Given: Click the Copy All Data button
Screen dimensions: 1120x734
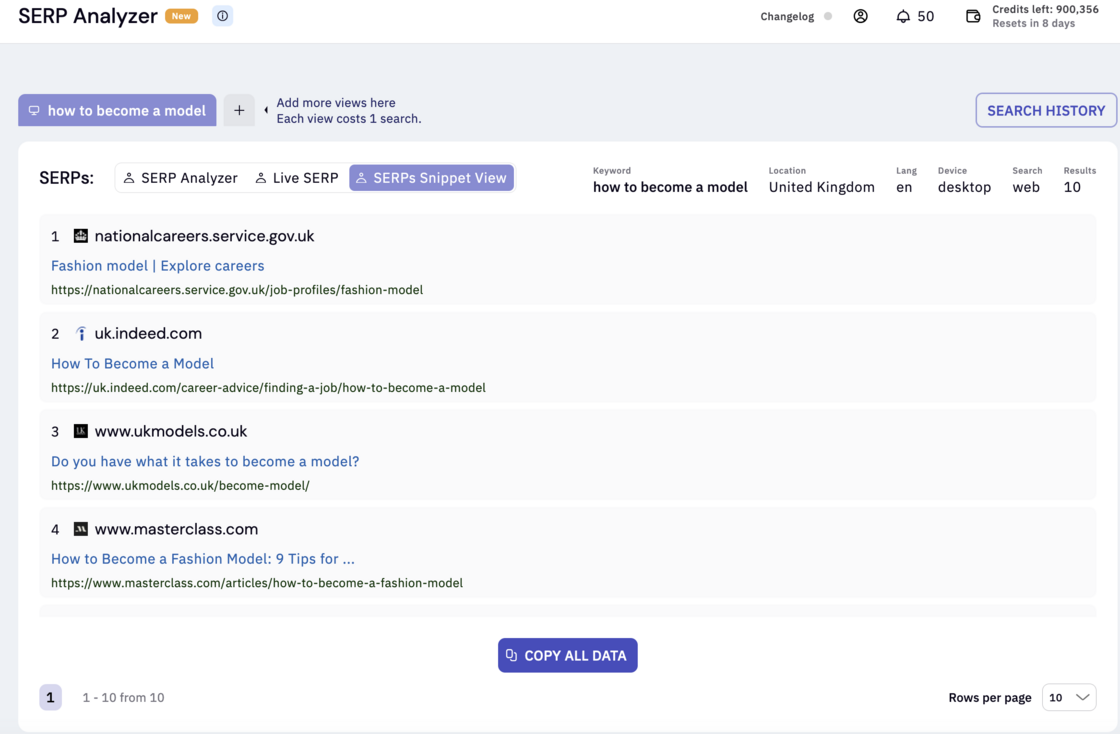Looking at the screenshot, I should click(568, 655).
